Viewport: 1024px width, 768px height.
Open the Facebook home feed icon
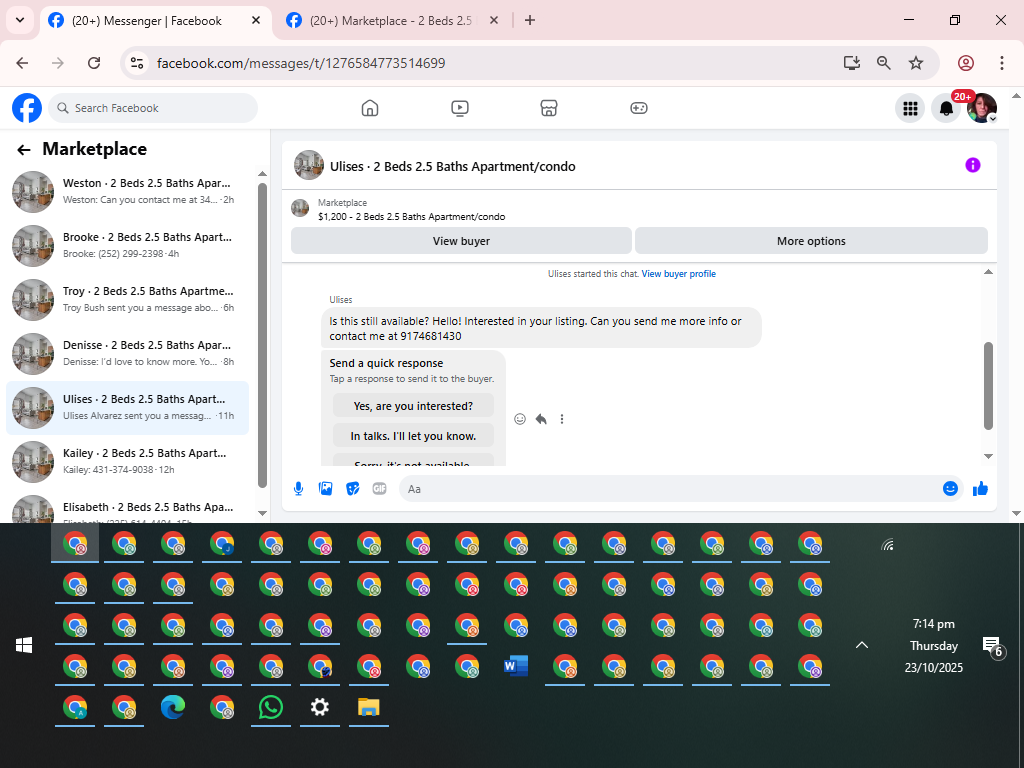pyautogui.click(x=370, y=108)
